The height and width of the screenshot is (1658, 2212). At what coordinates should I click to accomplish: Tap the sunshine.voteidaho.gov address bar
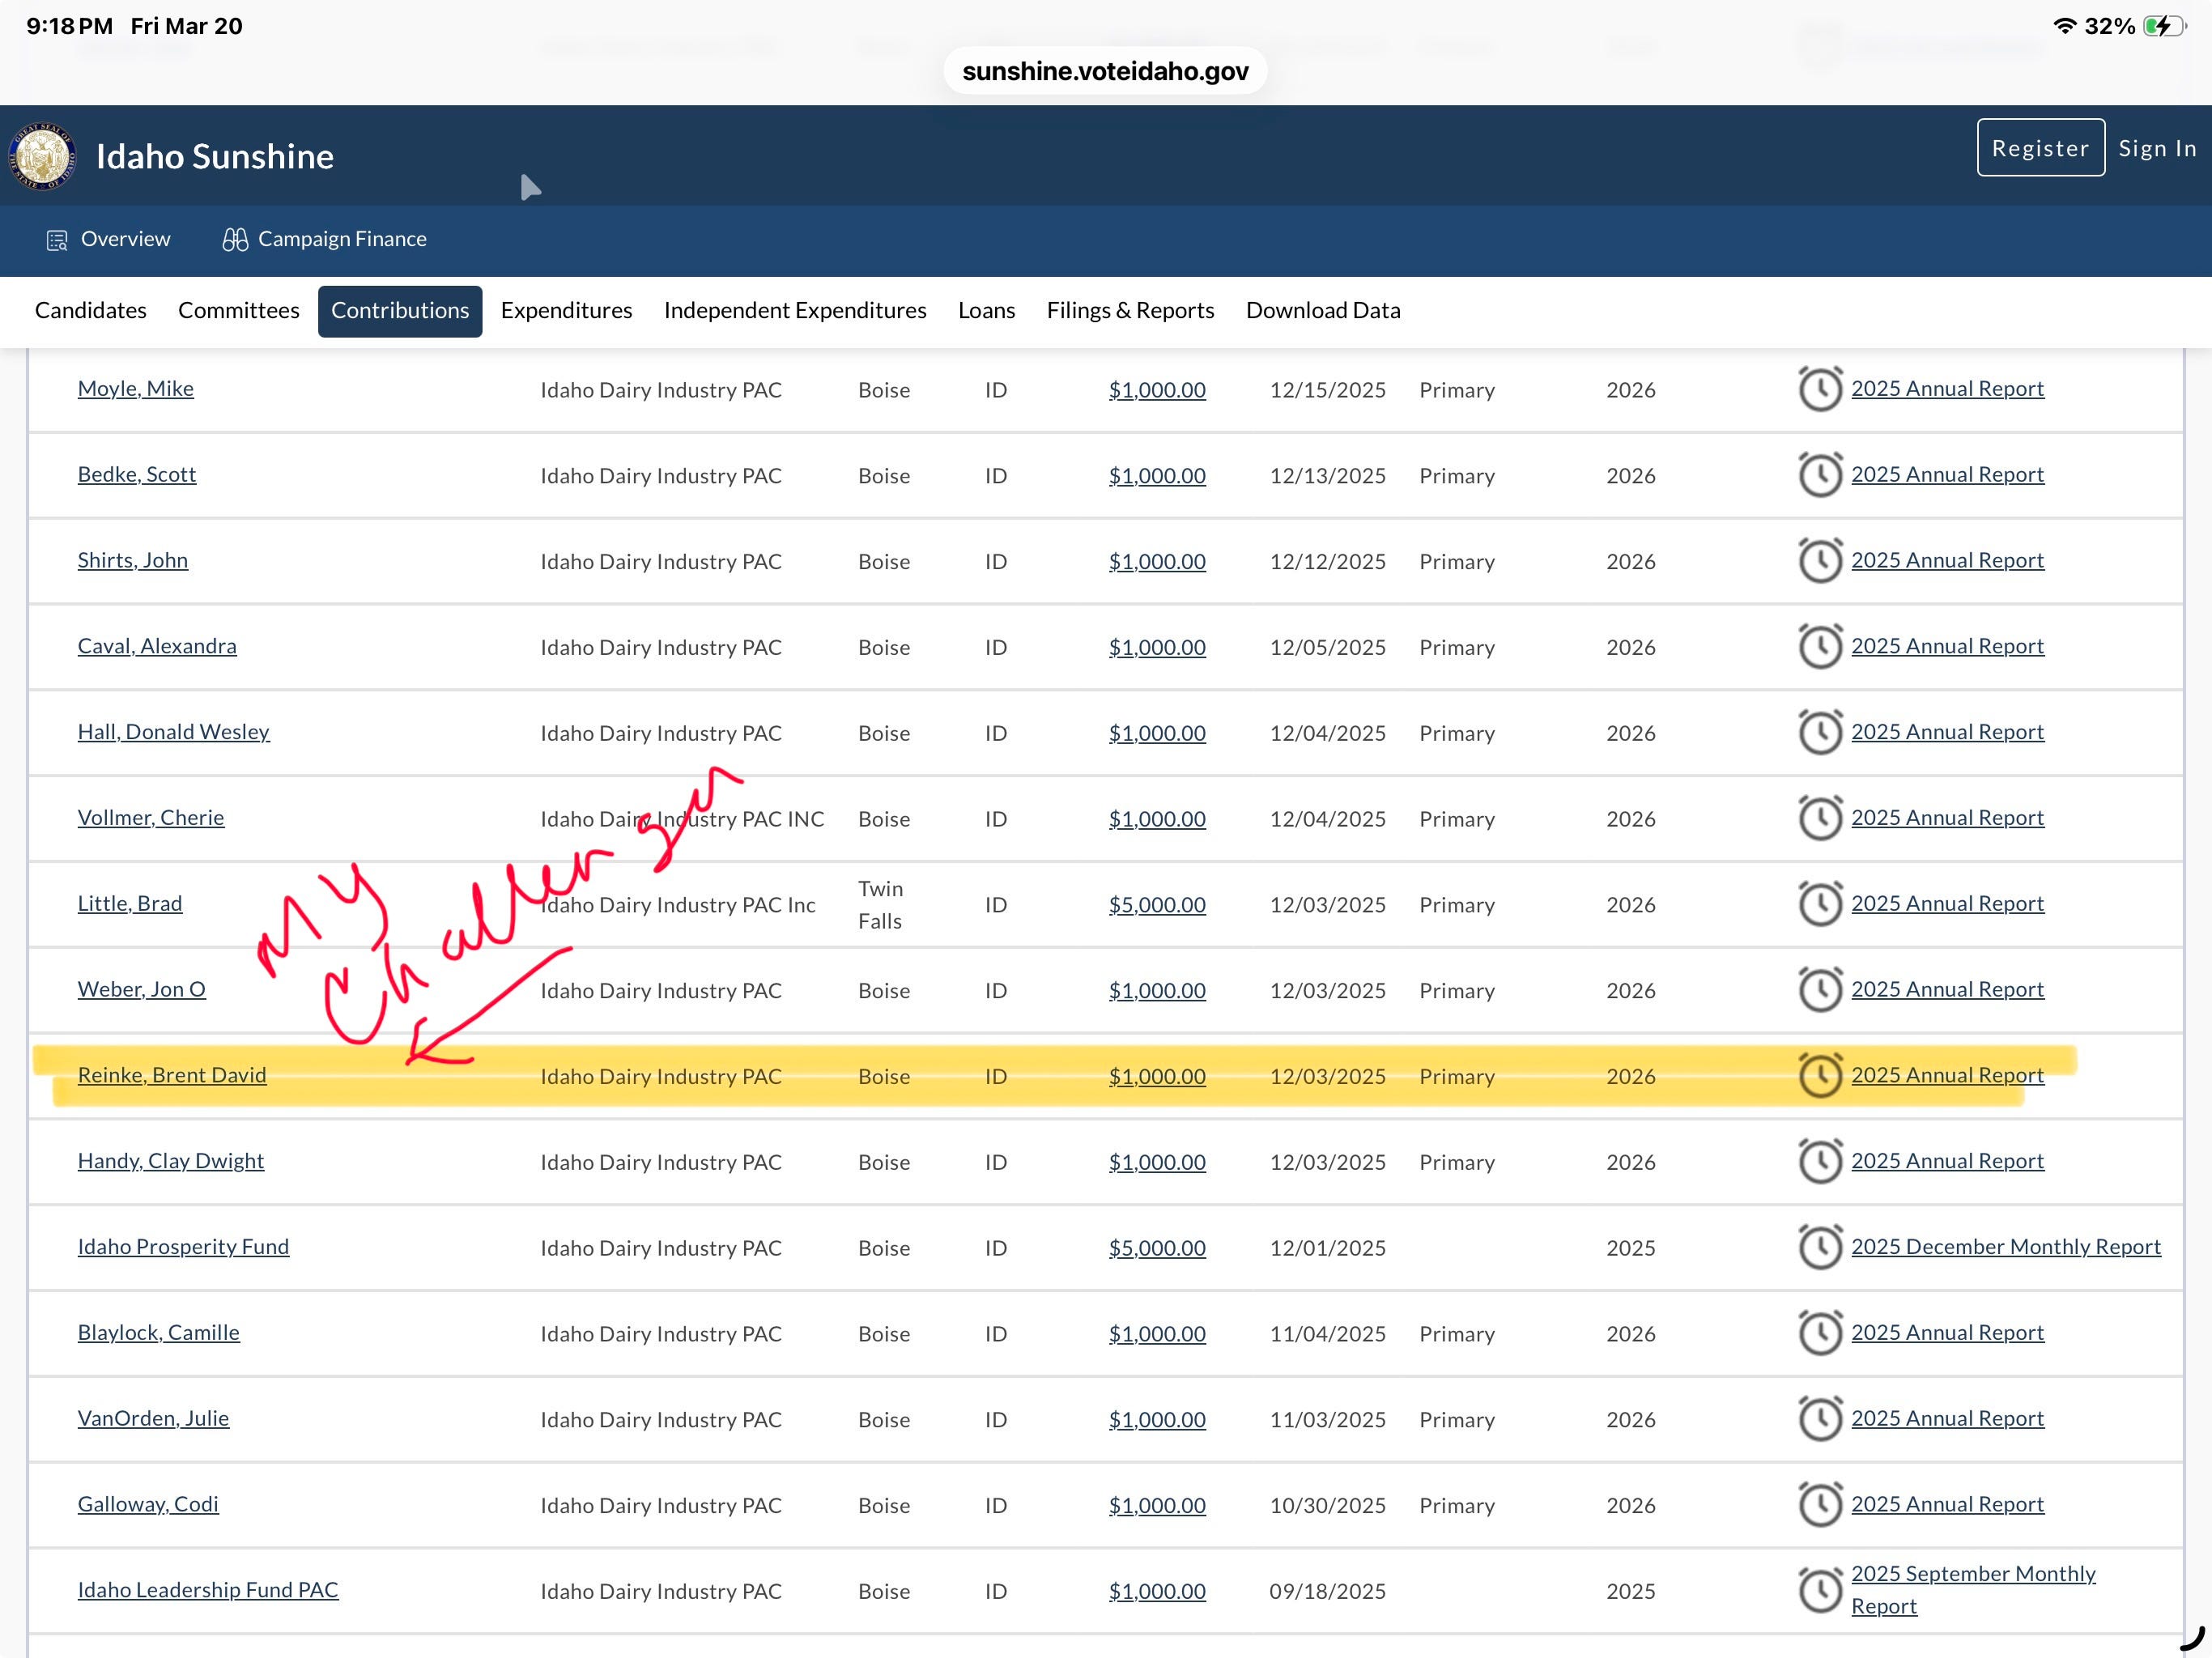(x=1105, y=71)
